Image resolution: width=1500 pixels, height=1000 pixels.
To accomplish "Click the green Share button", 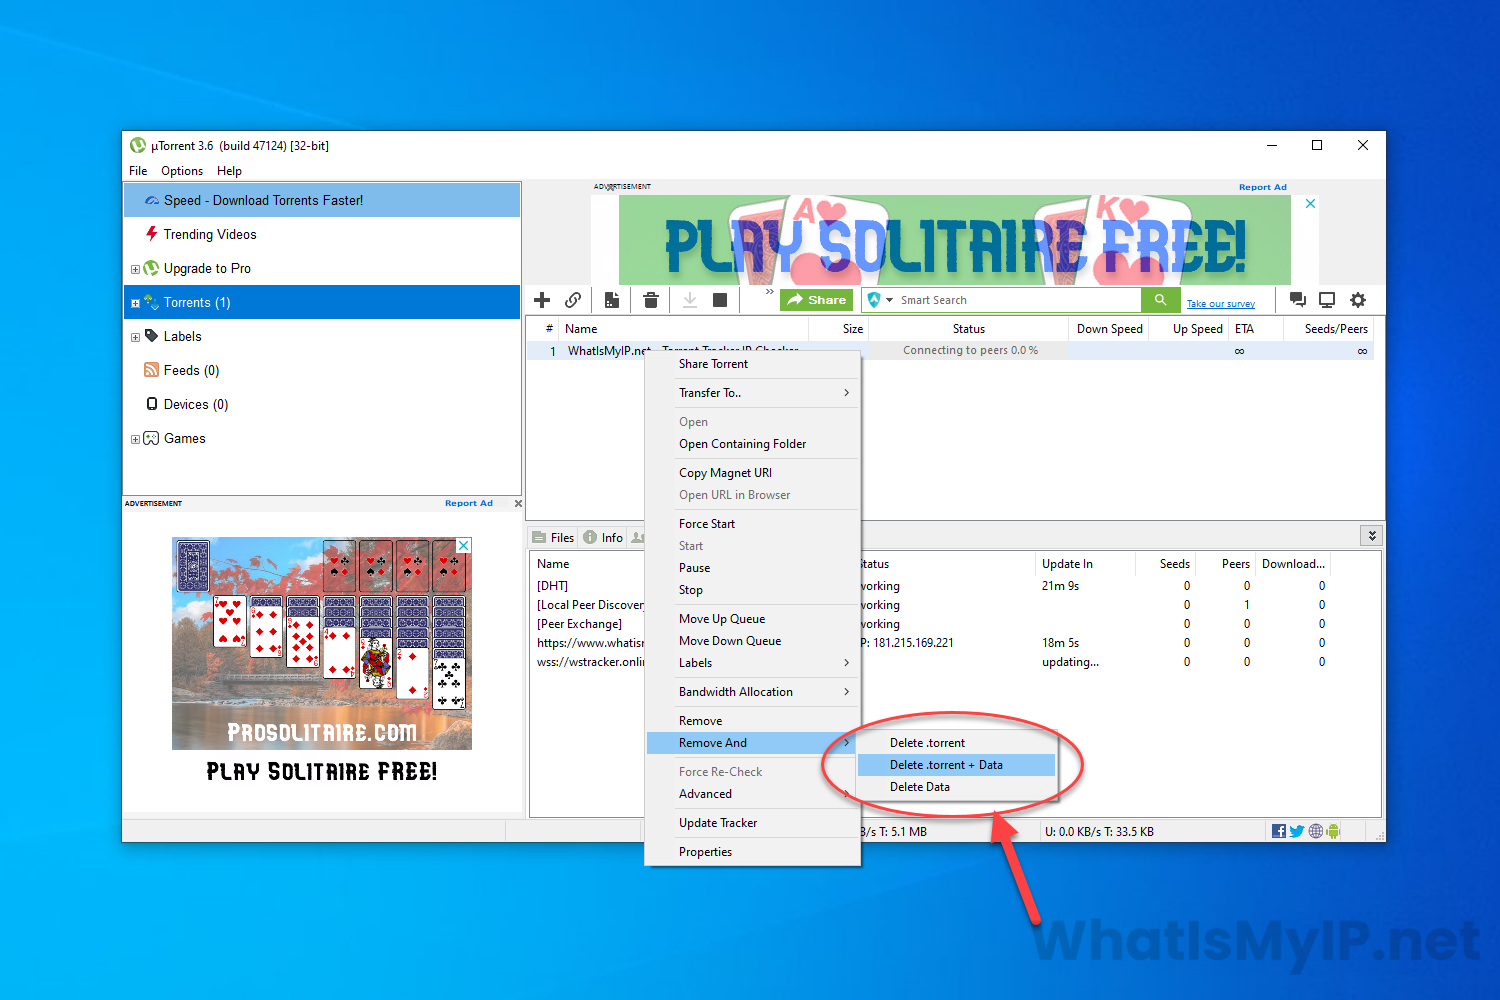I will pyautogui.click(x=816, y=300).
